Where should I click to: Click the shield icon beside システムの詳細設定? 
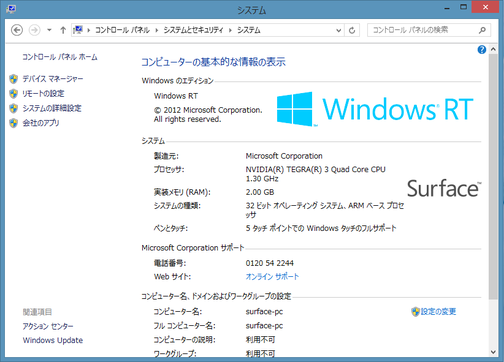(x=13, y=108)
